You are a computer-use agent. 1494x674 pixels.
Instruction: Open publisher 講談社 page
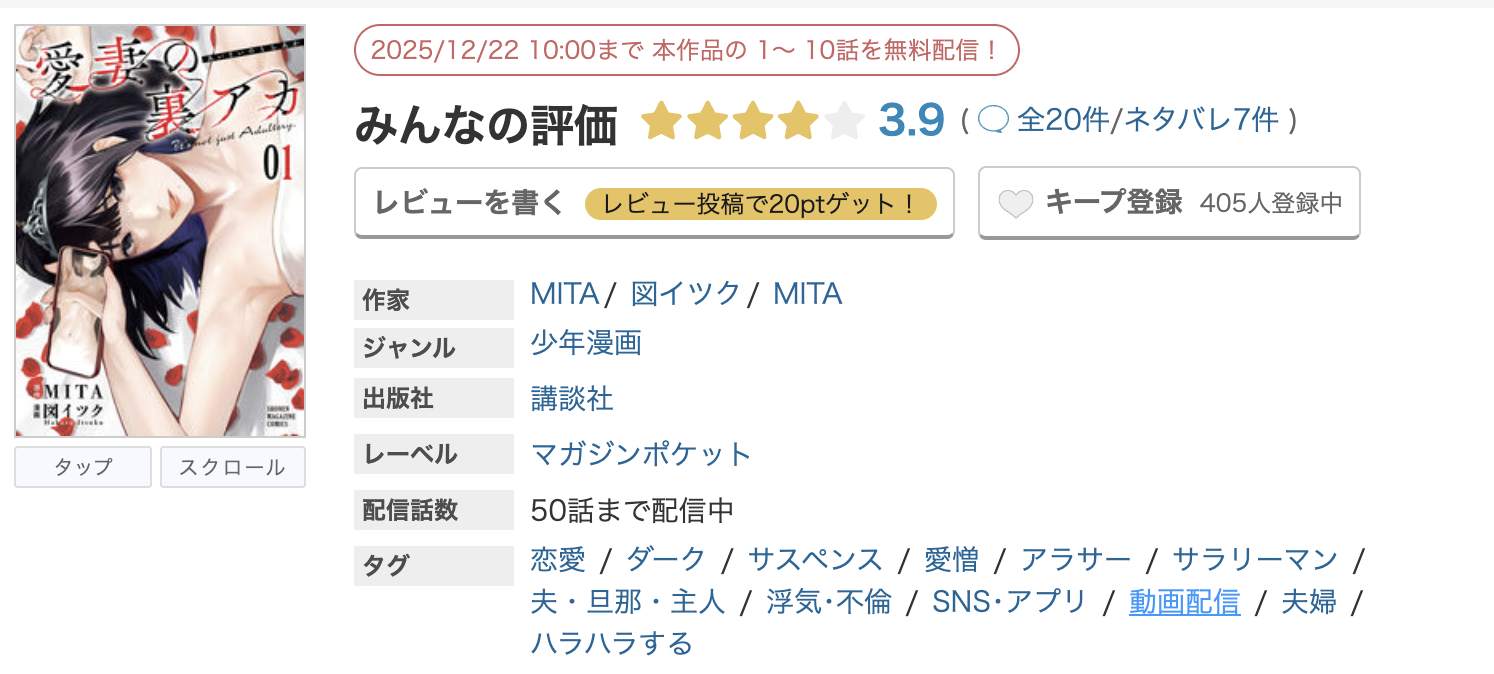pyautogui.click(x=571, y=397)
